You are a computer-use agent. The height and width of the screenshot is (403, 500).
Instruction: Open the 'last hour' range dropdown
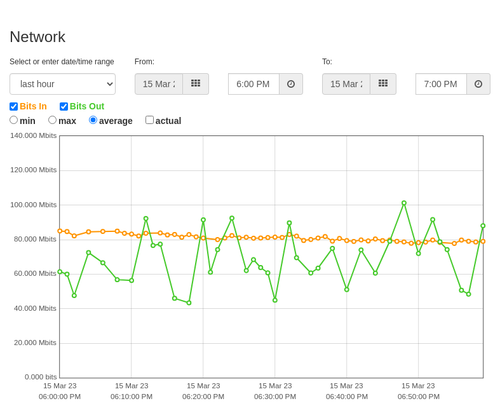click(63, 84)
